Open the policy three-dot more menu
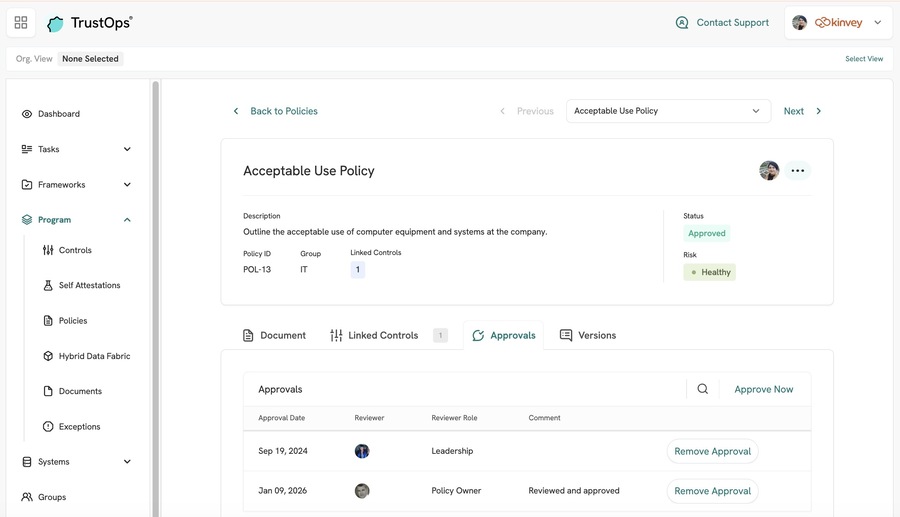Screen dimensions: 900x517 click(x=797, y=170)
